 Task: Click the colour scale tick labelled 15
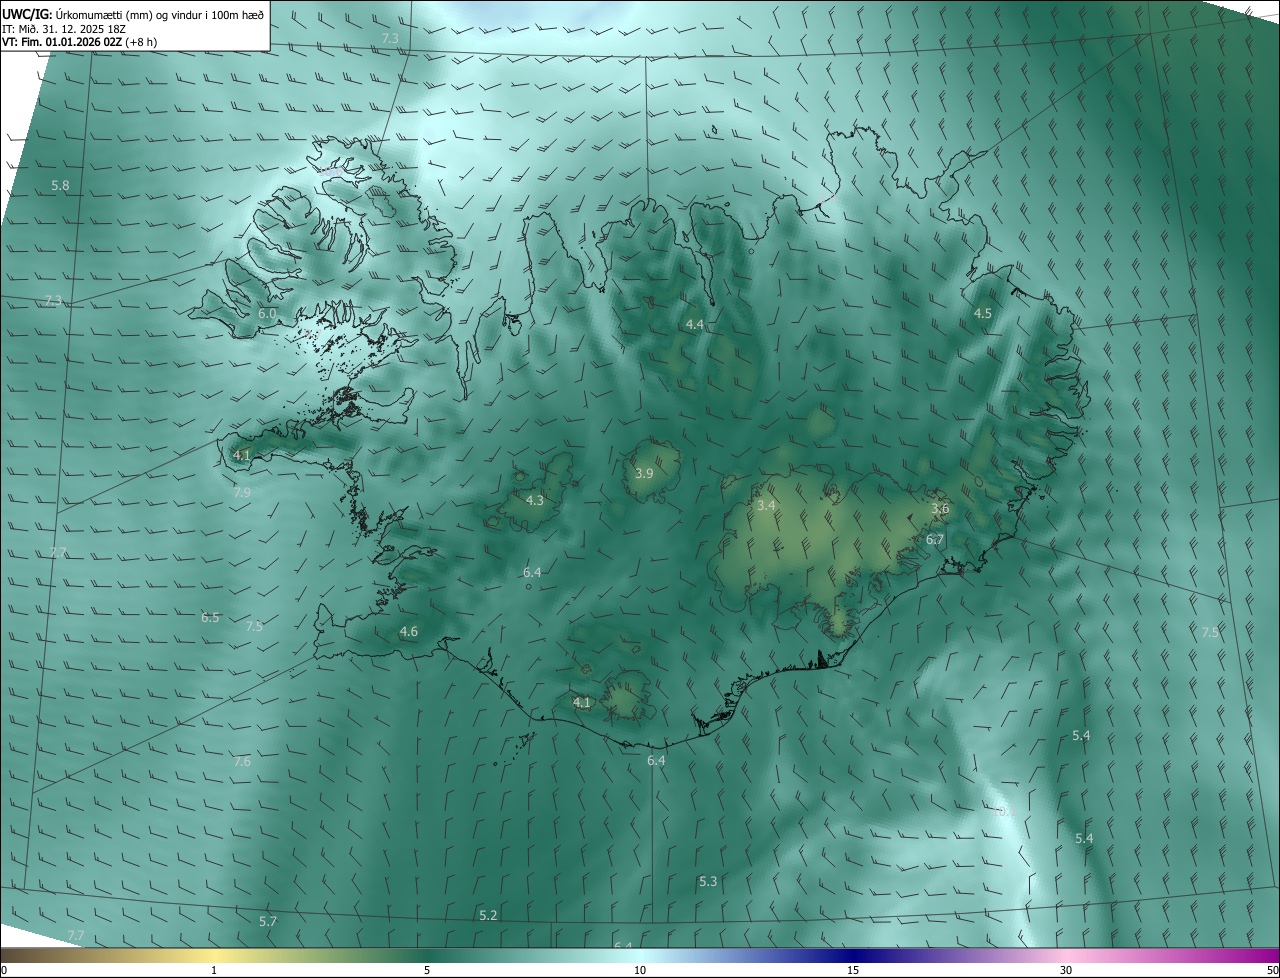point(853,970)
